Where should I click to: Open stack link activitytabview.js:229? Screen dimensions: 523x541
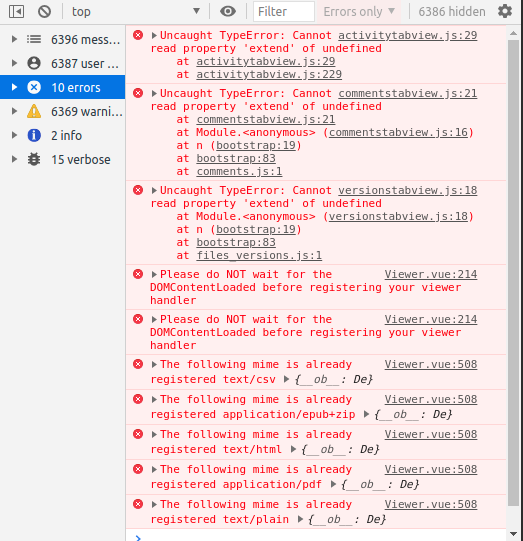(269, 74)
